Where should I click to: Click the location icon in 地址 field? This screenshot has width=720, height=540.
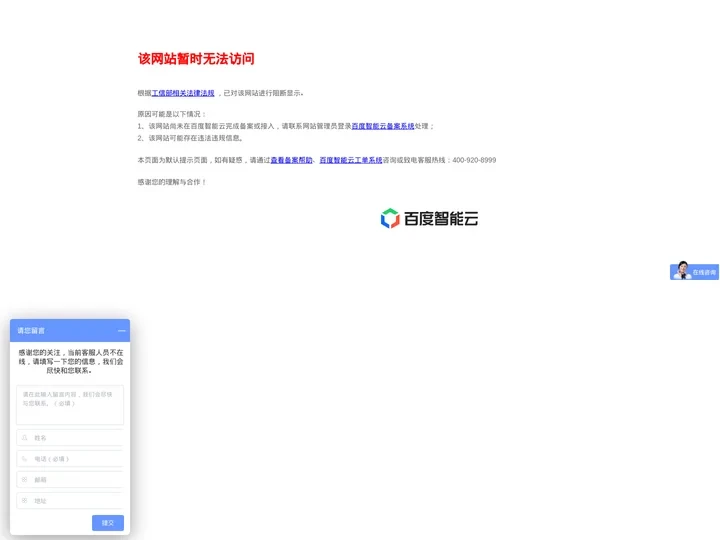pos(25,501)
